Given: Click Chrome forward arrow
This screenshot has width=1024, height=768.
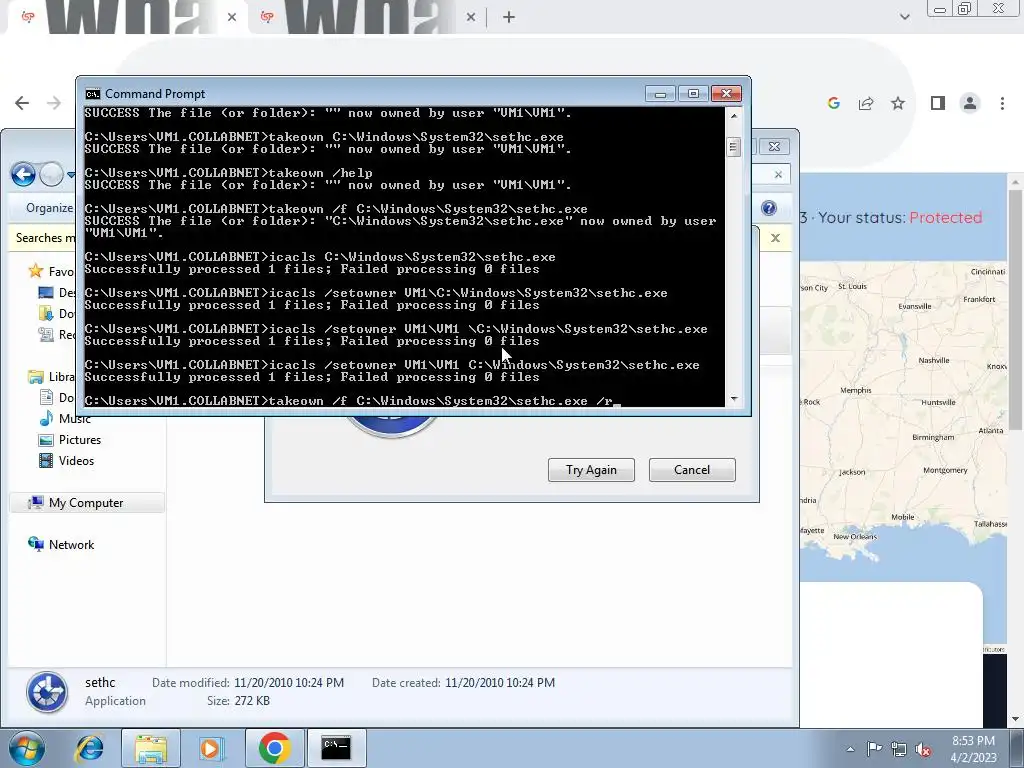Looking at the screenshot, I should 54,103.
